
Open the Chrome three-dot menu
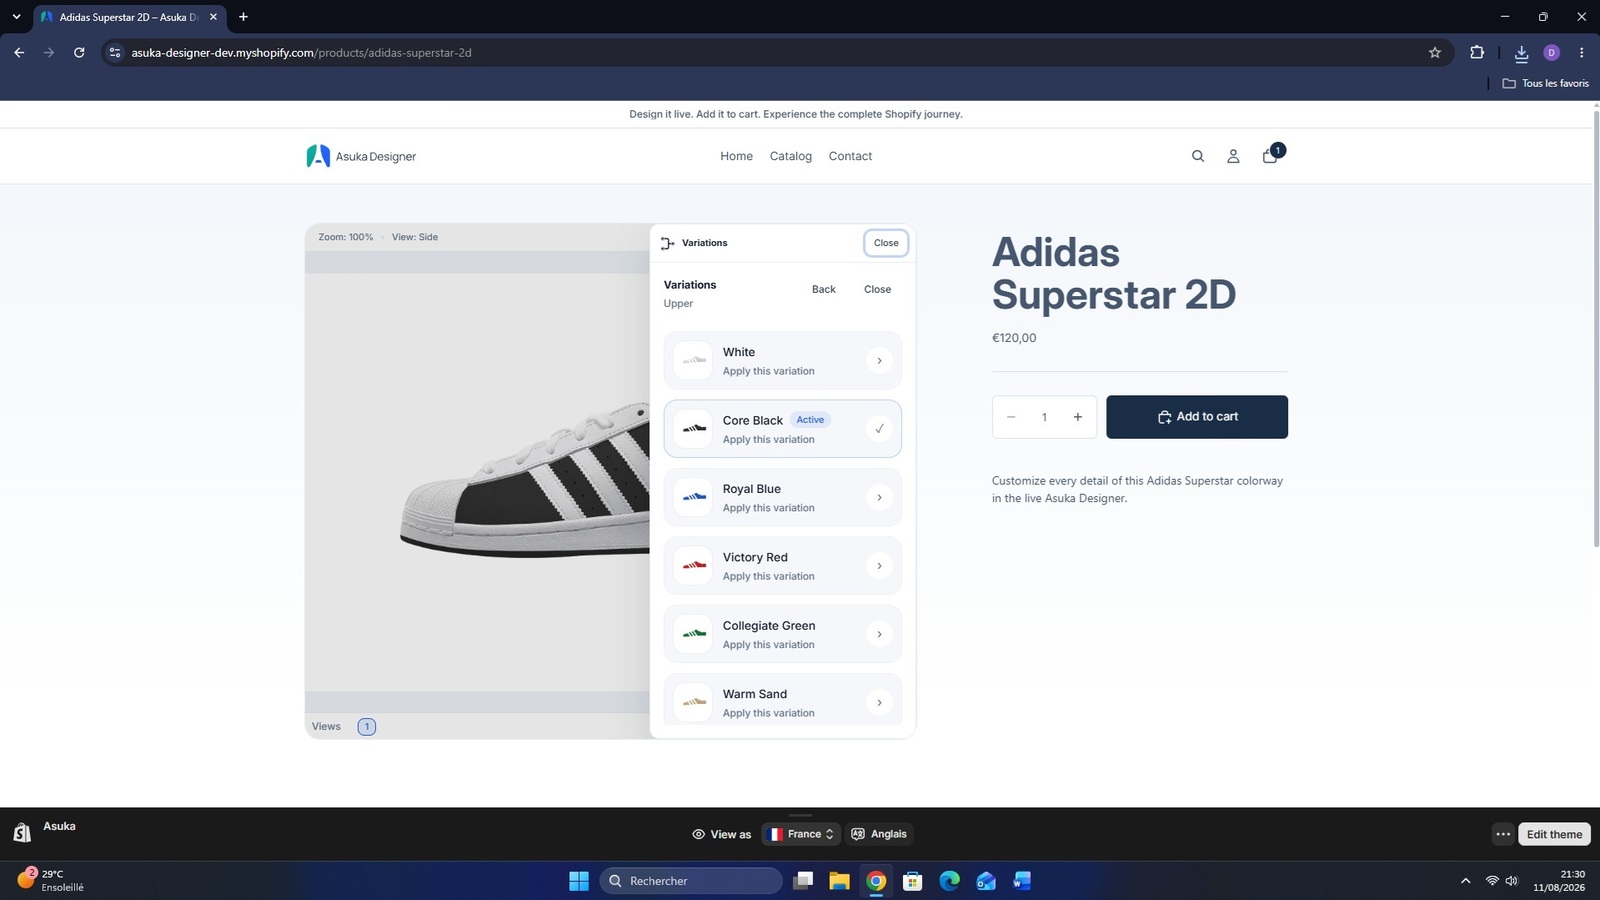(x=1581, y=53)
